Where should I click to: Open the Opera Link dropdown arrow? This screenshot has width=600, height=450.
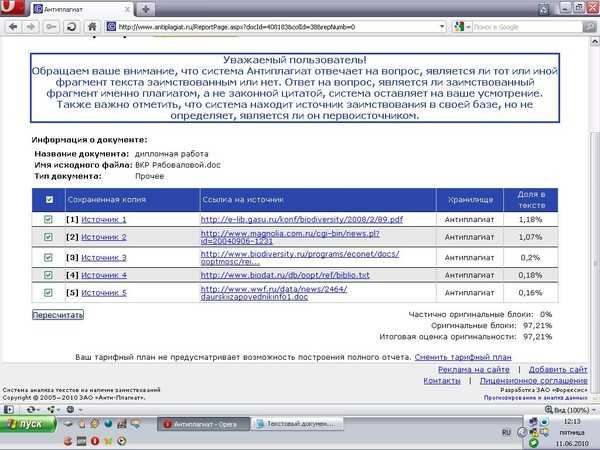[x=38, y=410]
